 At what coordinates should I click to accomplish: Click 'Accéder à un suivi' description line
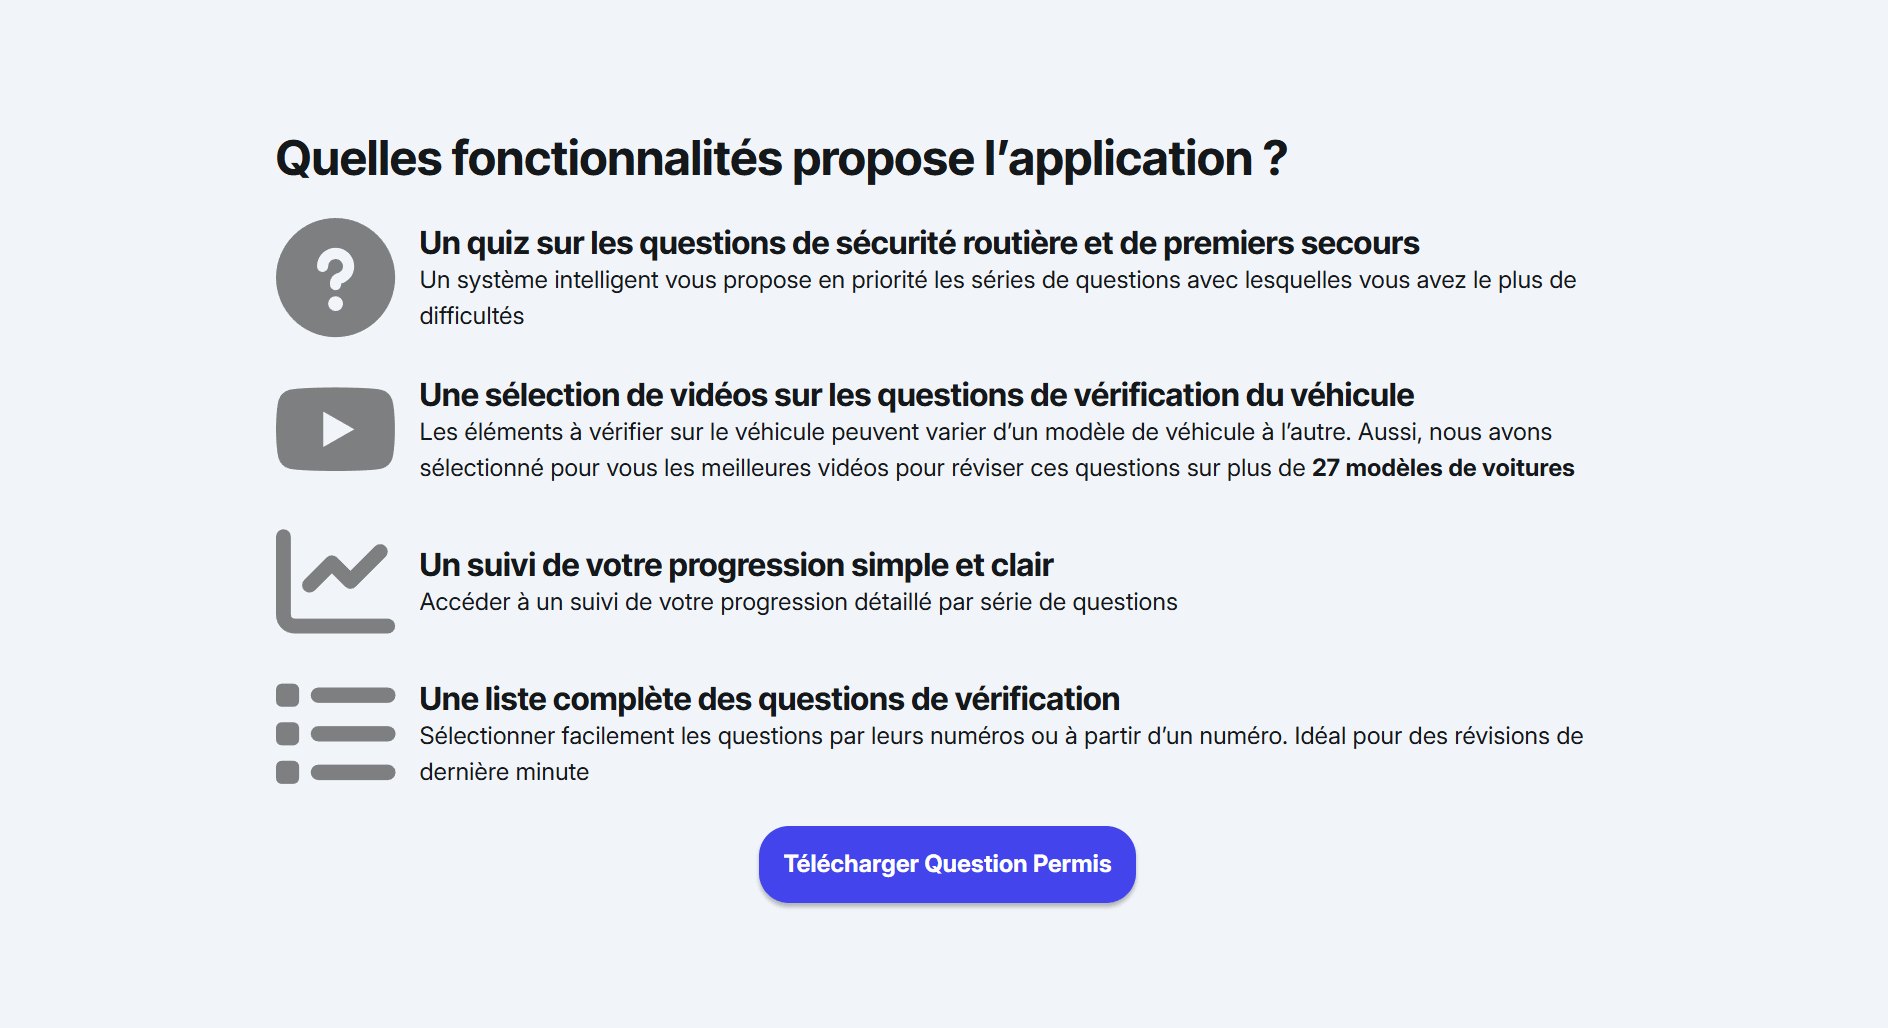tap(798, 602)
